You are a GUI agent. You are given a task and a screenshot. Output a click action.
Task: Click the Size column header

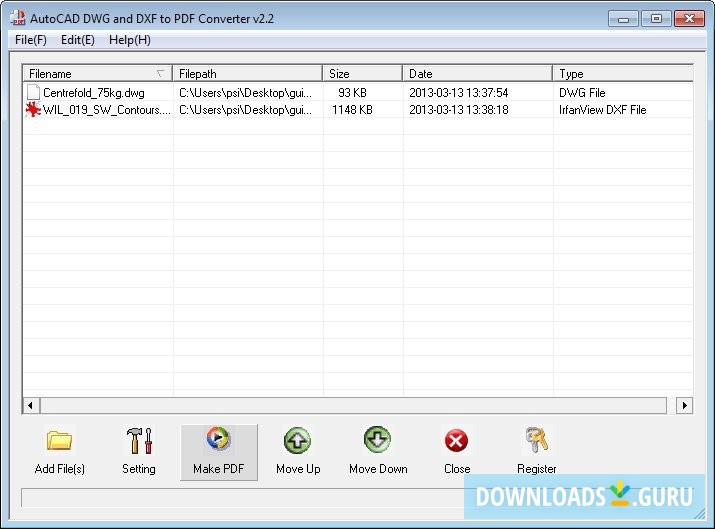(x=363, y=73)
